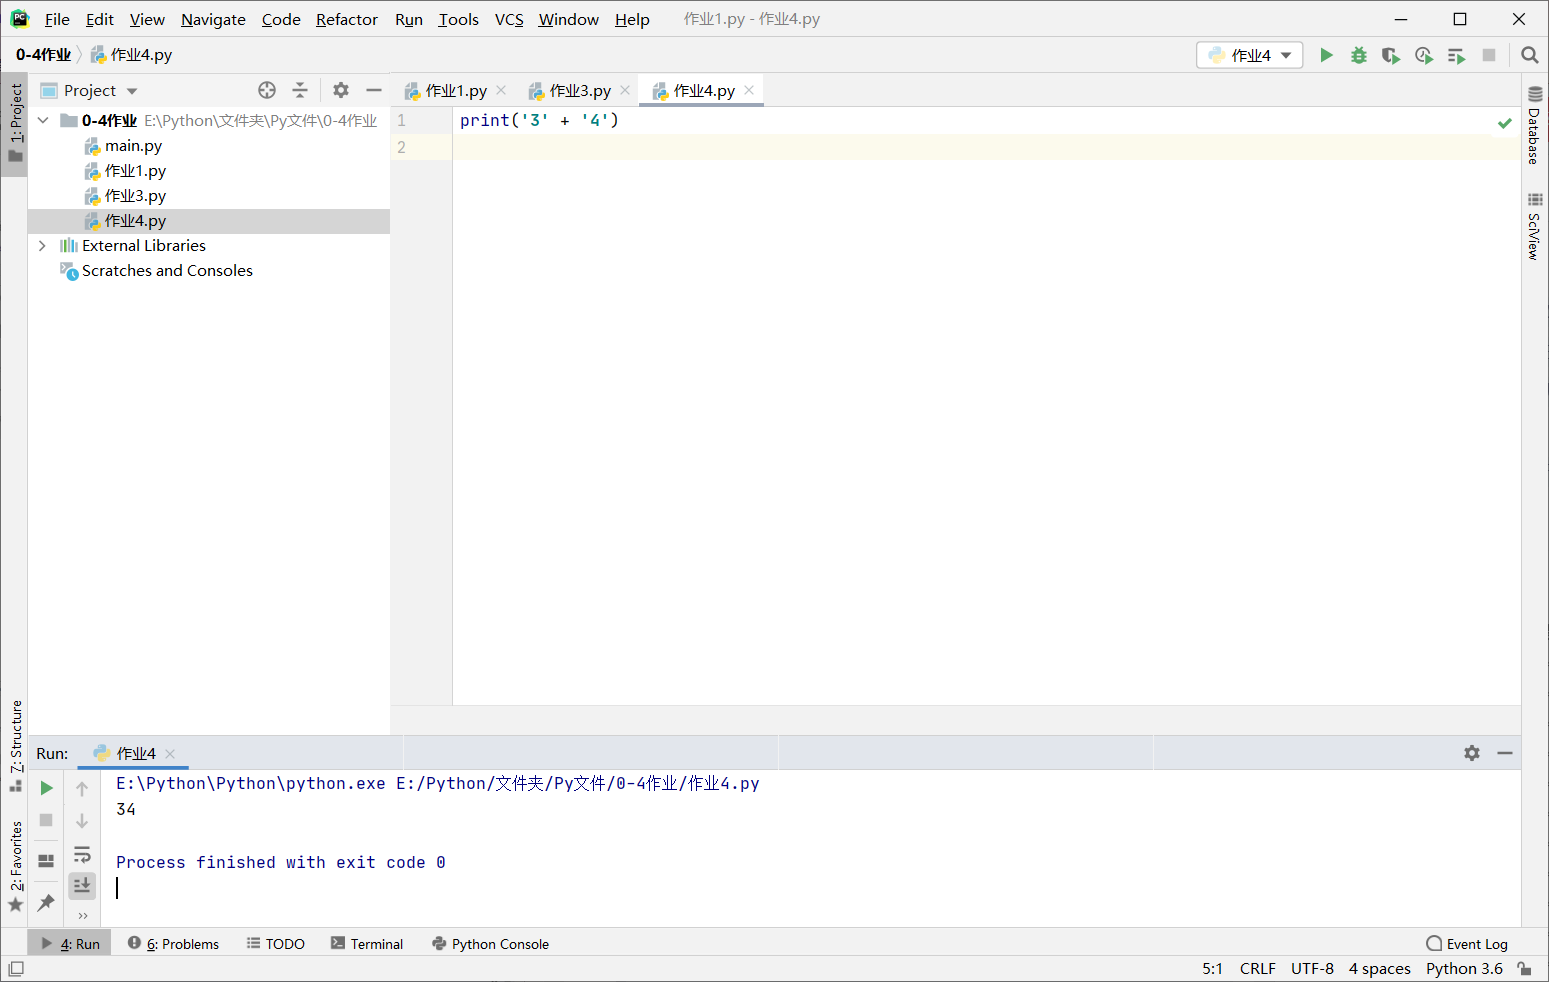Close the 作业3.py editor tab

[625, 90]
